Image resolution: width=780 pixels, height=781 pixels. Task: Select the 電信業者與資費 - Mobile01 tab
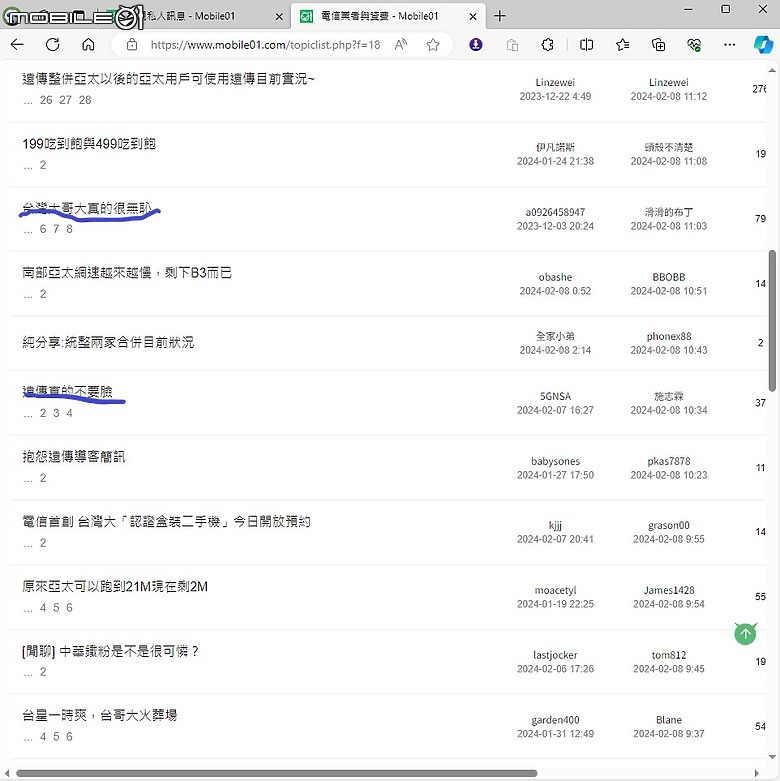point(388,16)
